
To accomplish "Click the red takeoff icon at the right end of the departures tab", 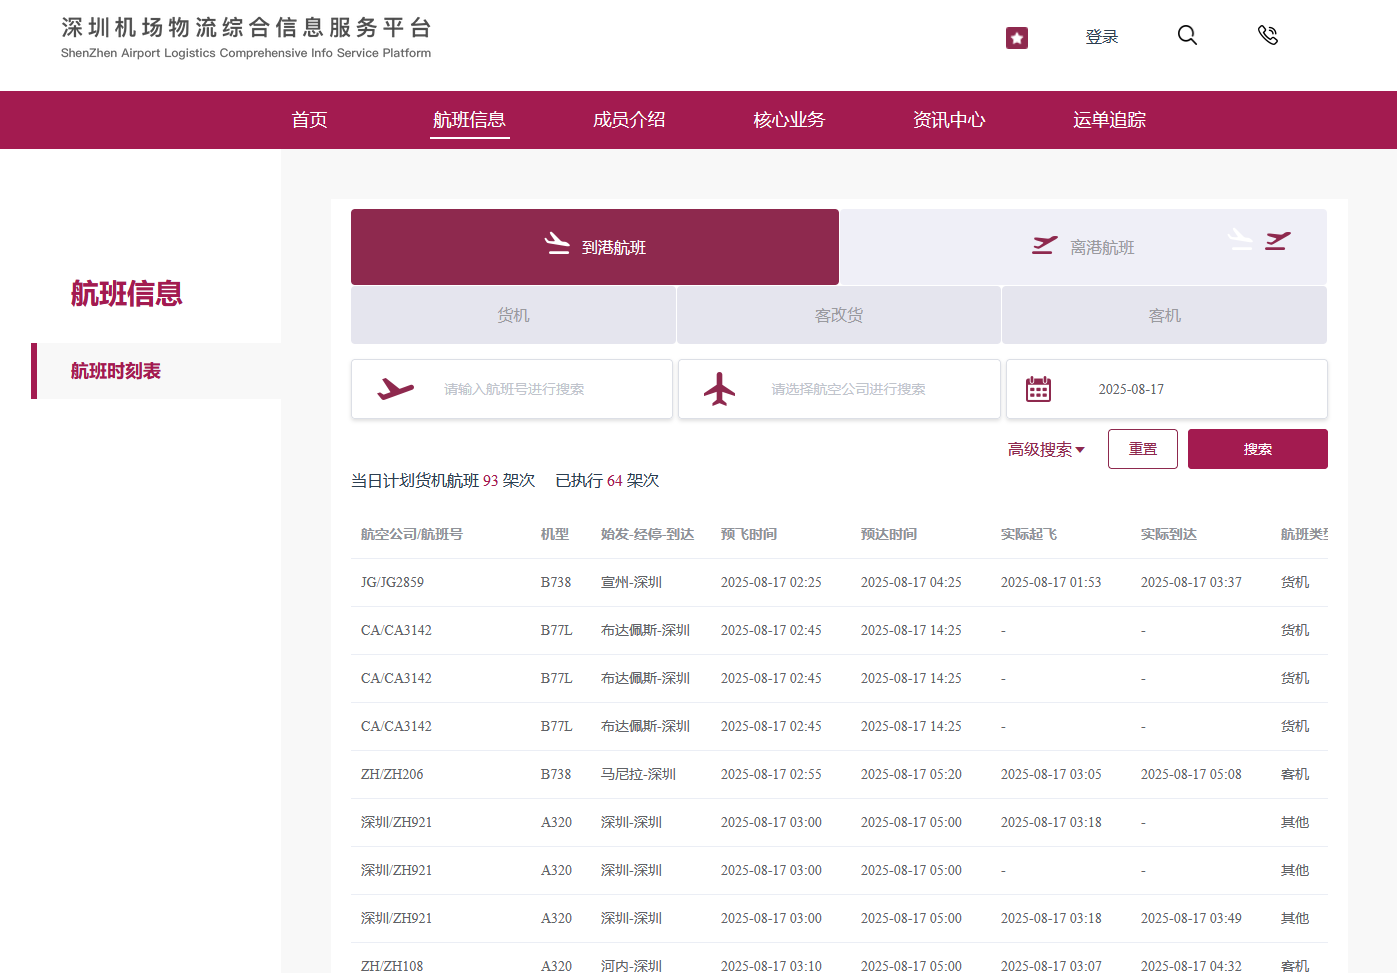I will (x=1278, y=241).
